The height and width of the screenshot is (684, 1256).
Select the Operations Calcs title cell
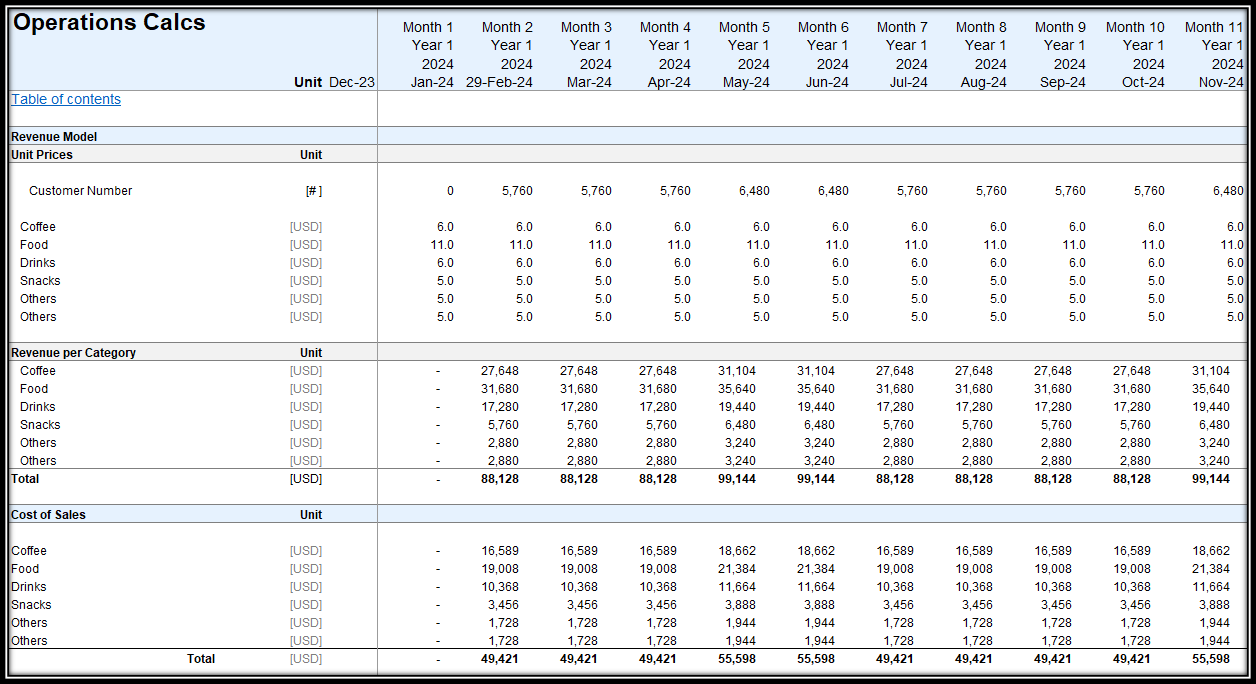[x=109, y=23]
